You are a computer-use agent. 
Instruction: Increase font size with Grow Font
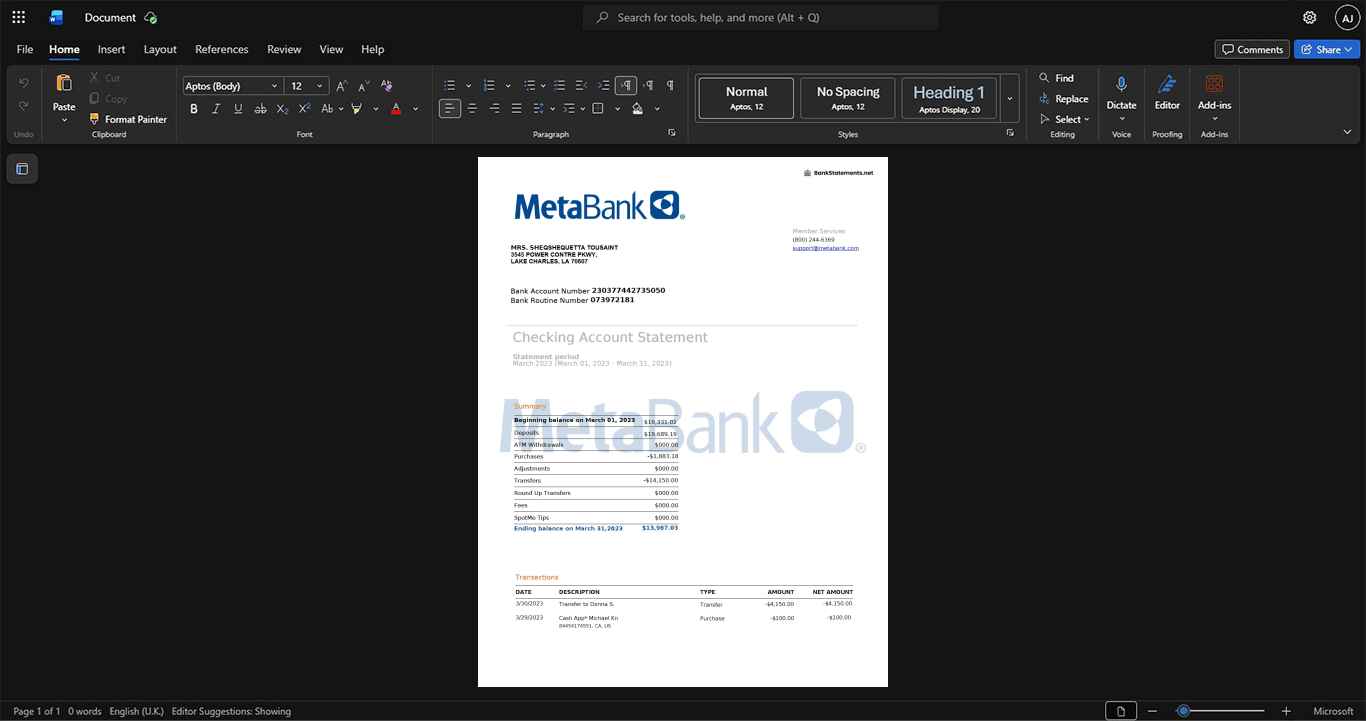(x=342, y=86)
